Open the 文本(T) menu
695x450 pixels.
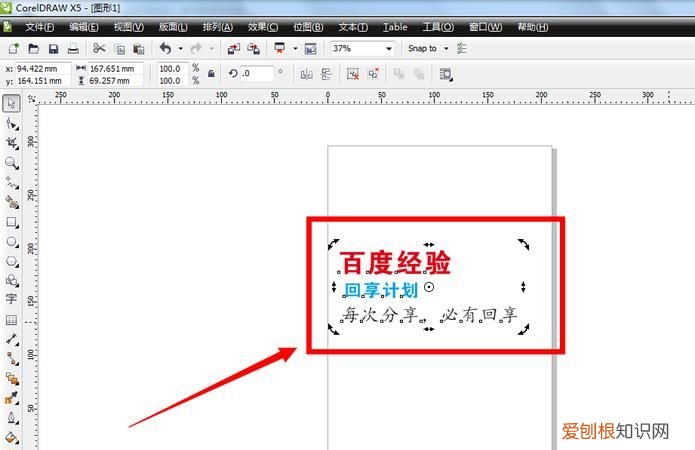coord(353,27)
